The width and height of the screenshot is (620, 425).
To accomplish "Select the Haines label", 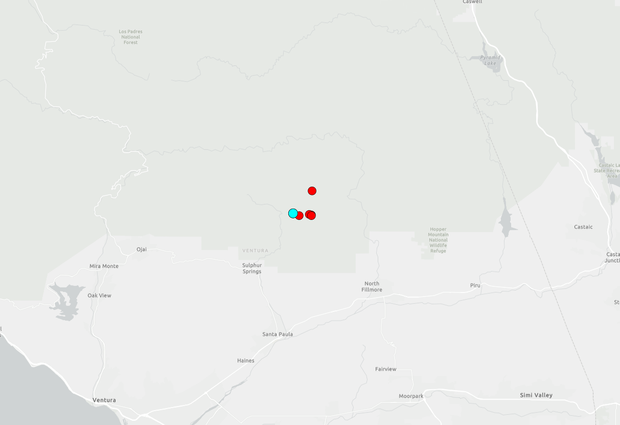I will [246, 361].
